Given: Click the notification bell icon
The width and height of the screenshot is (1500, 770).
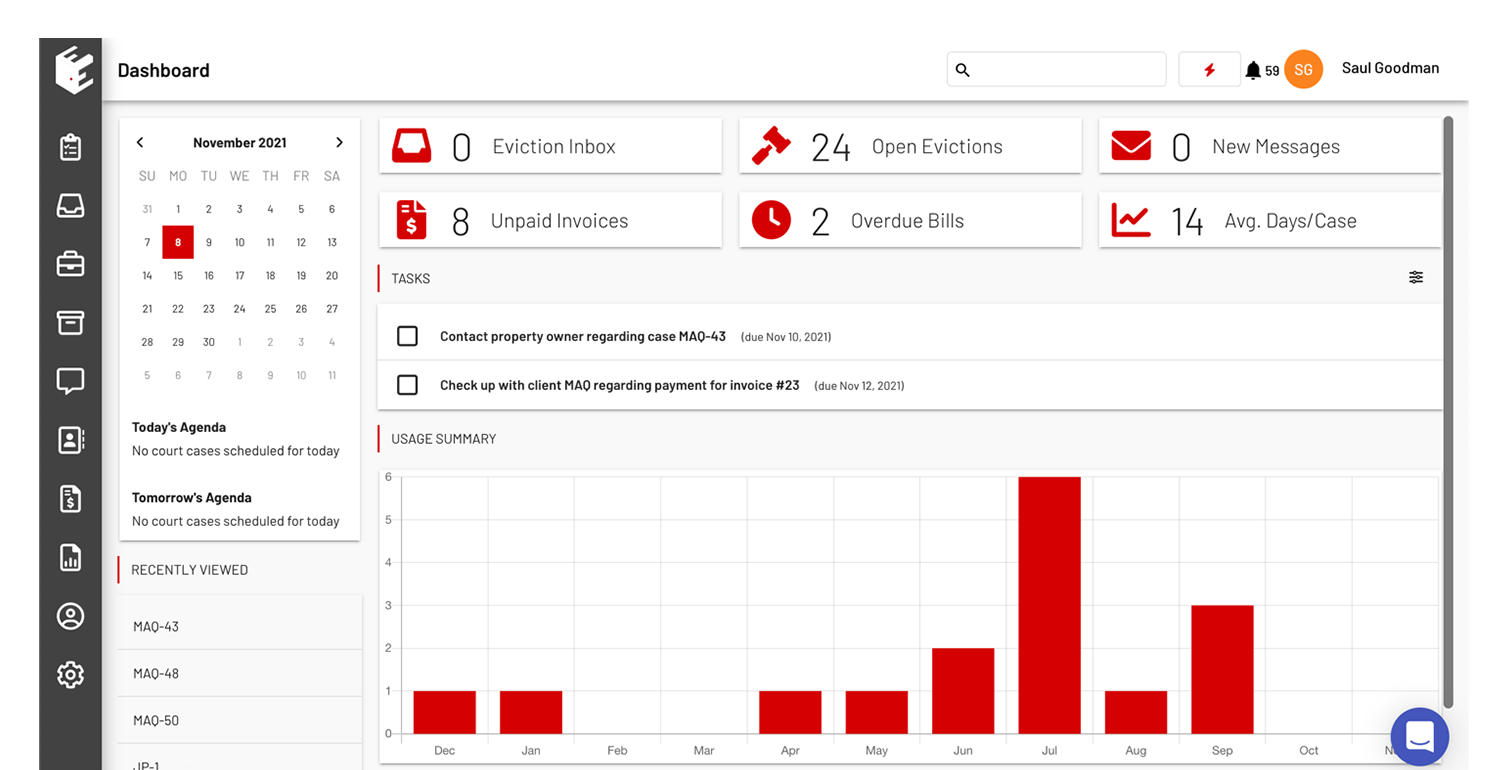Looking at the screenshot, I should pos(1253,70).
